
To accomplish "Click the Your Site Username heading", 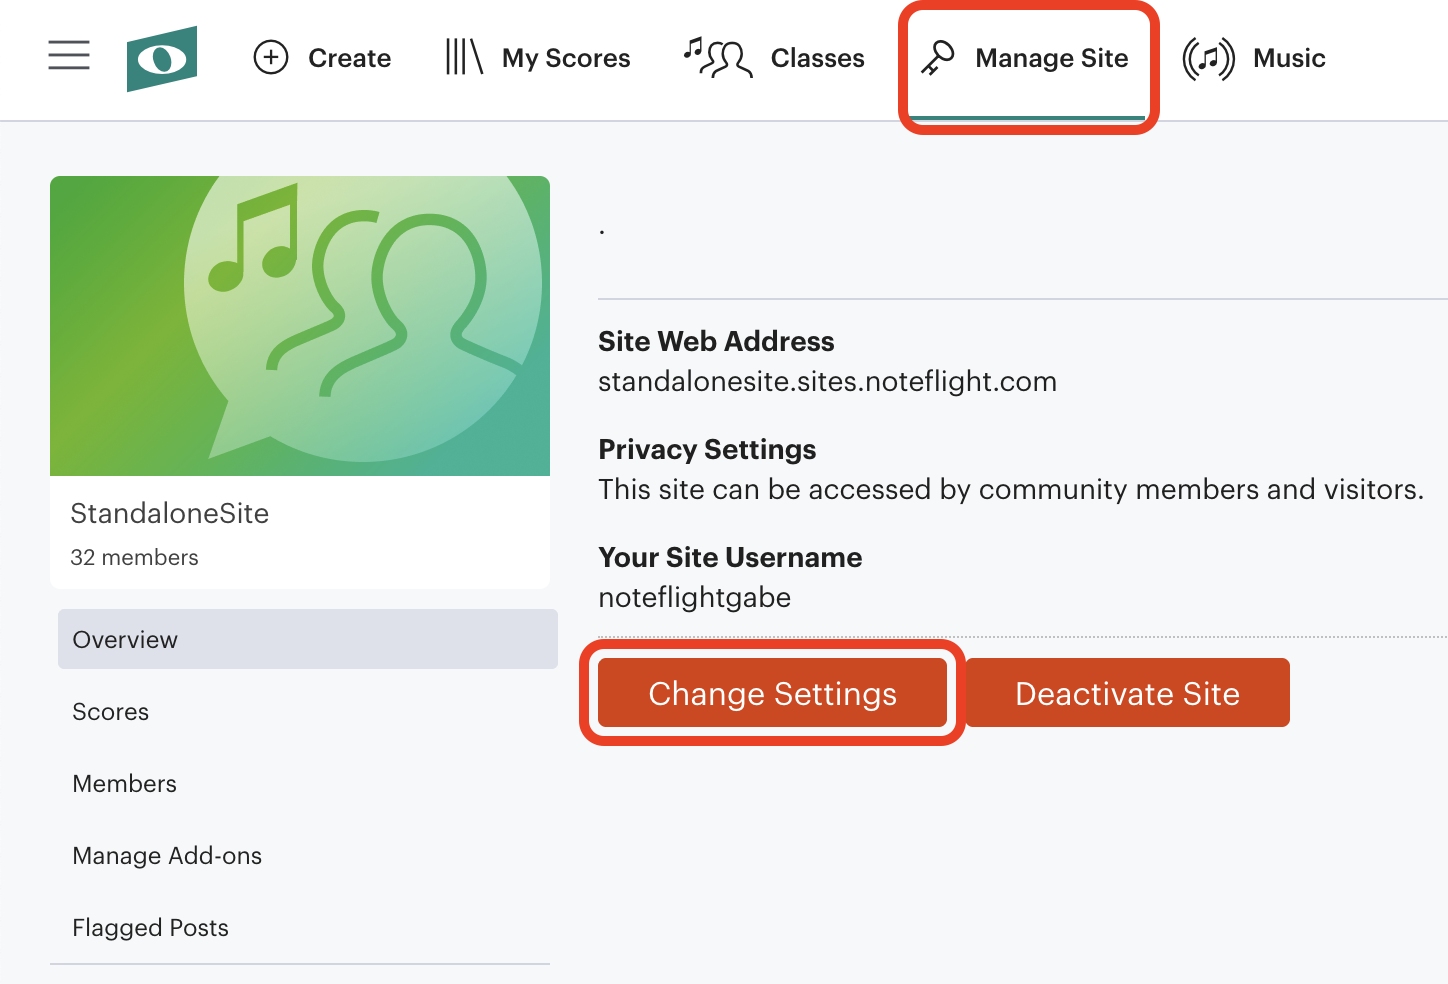I will [x=730, y=557].
